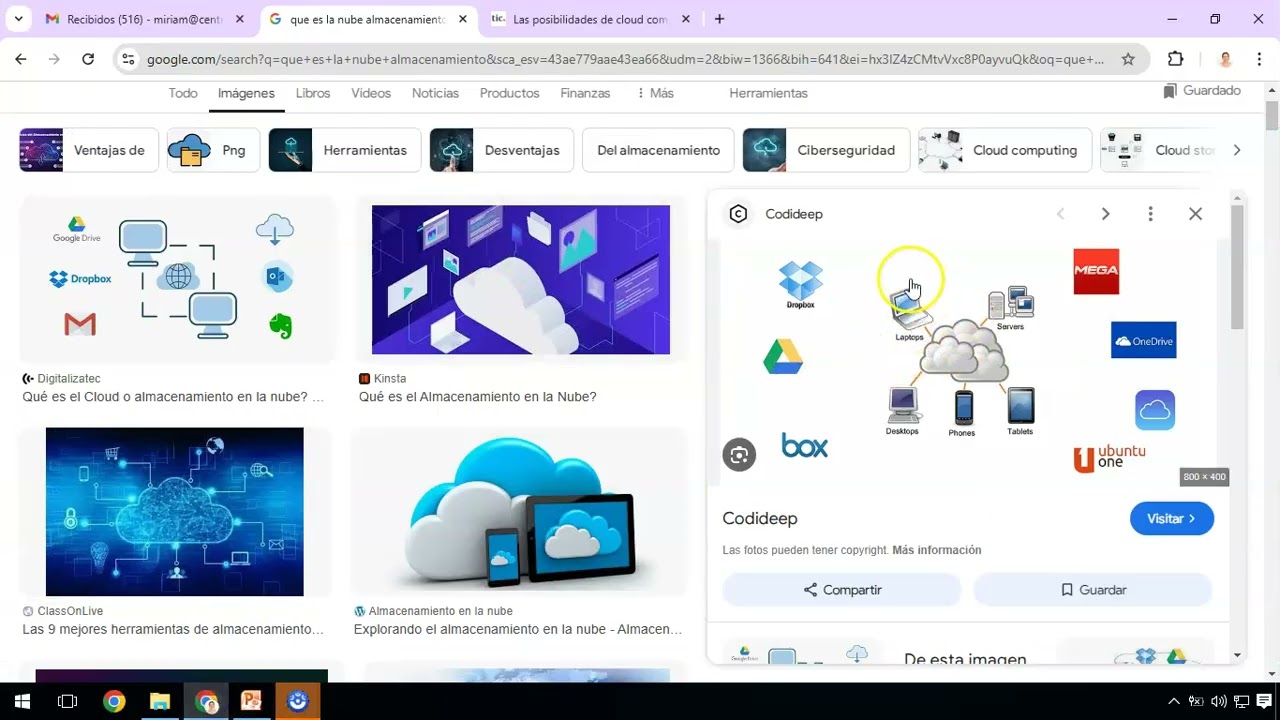Open Windows Start menu

[20, 701]
